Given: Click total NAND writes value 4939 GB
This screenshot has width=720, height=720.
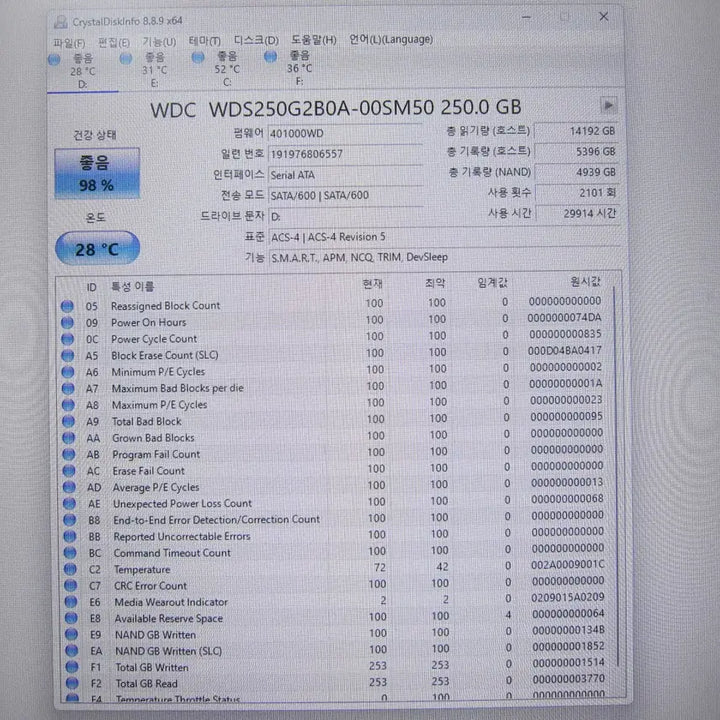Looking at the screenshot, I should click(x=577, y=172).
